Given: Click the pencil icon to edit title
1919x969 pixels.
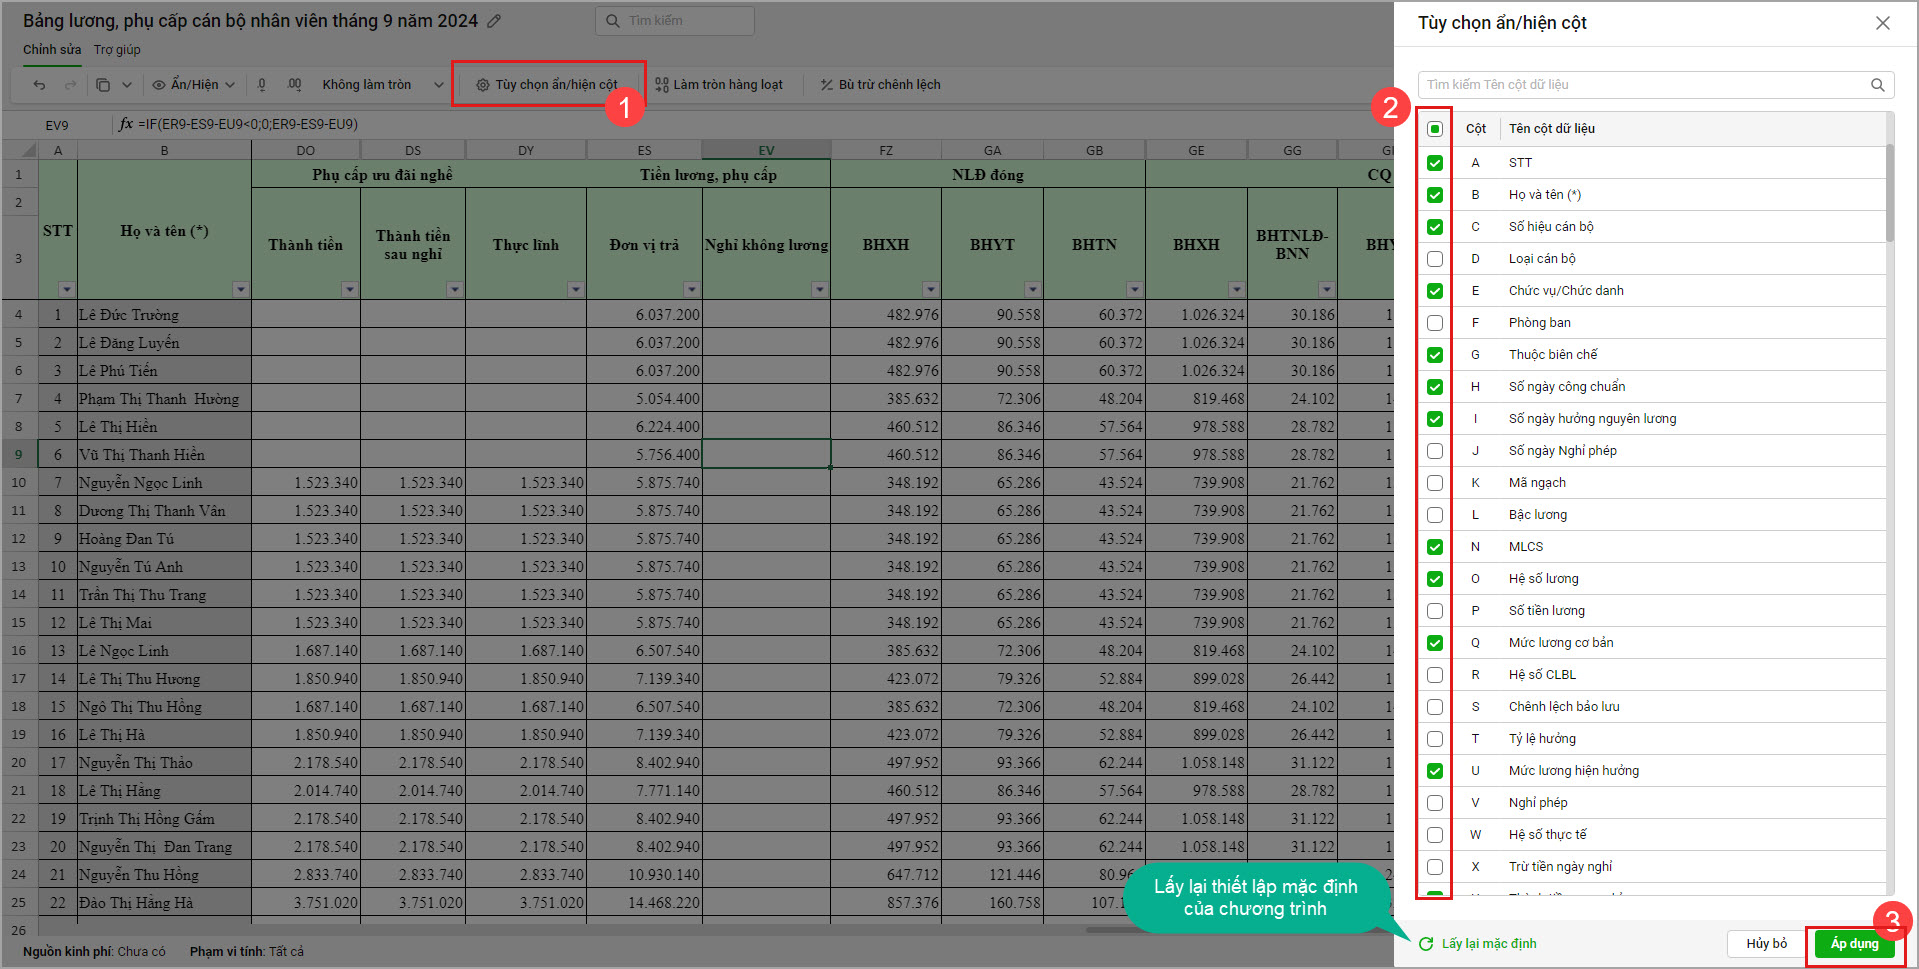Looking at the screenshot, I should [494, 21].
